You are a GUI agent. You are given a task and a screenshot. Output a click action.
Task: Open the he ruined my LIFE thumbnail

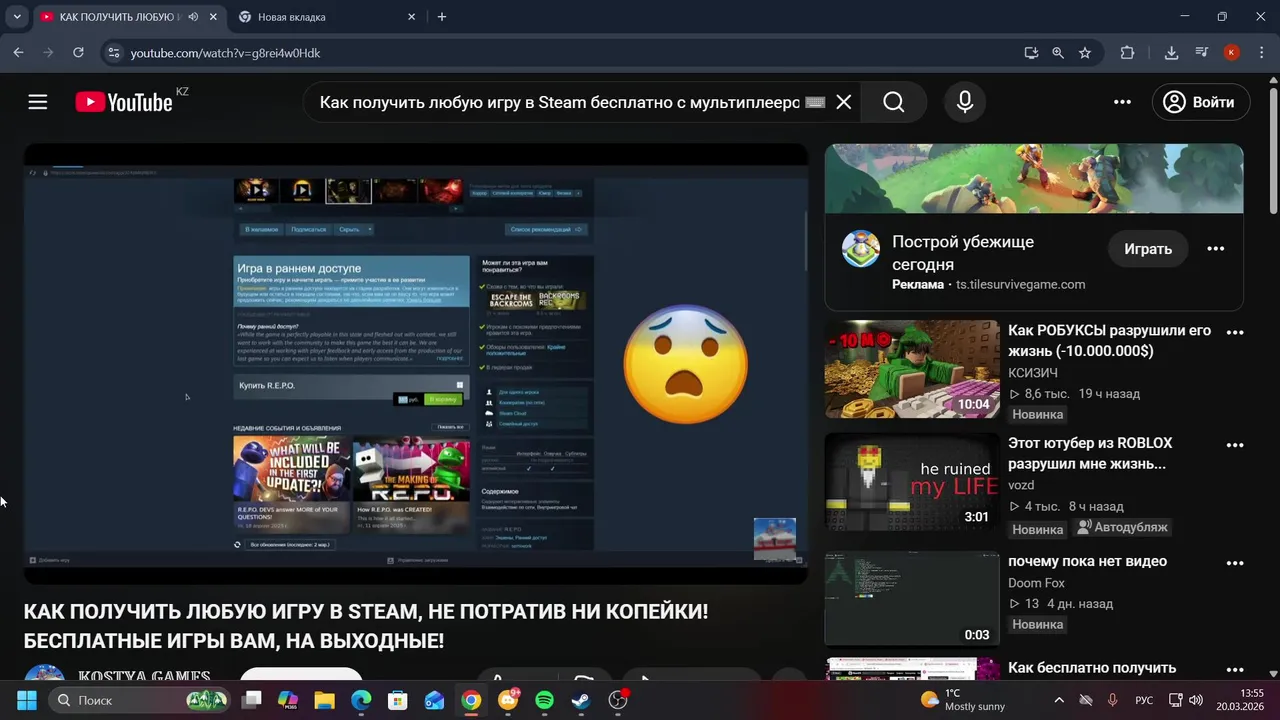[912, 481]
